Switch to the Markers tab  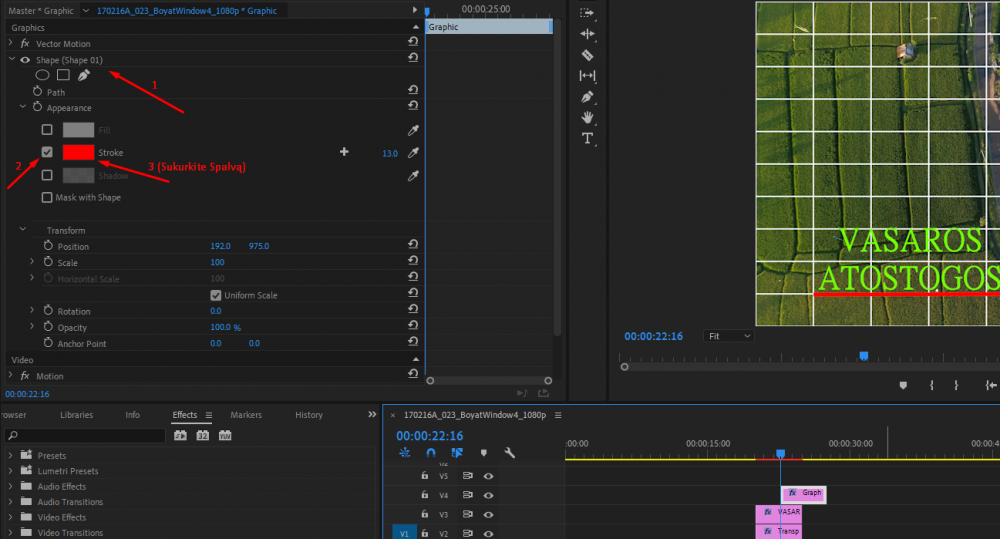(246, 415)
